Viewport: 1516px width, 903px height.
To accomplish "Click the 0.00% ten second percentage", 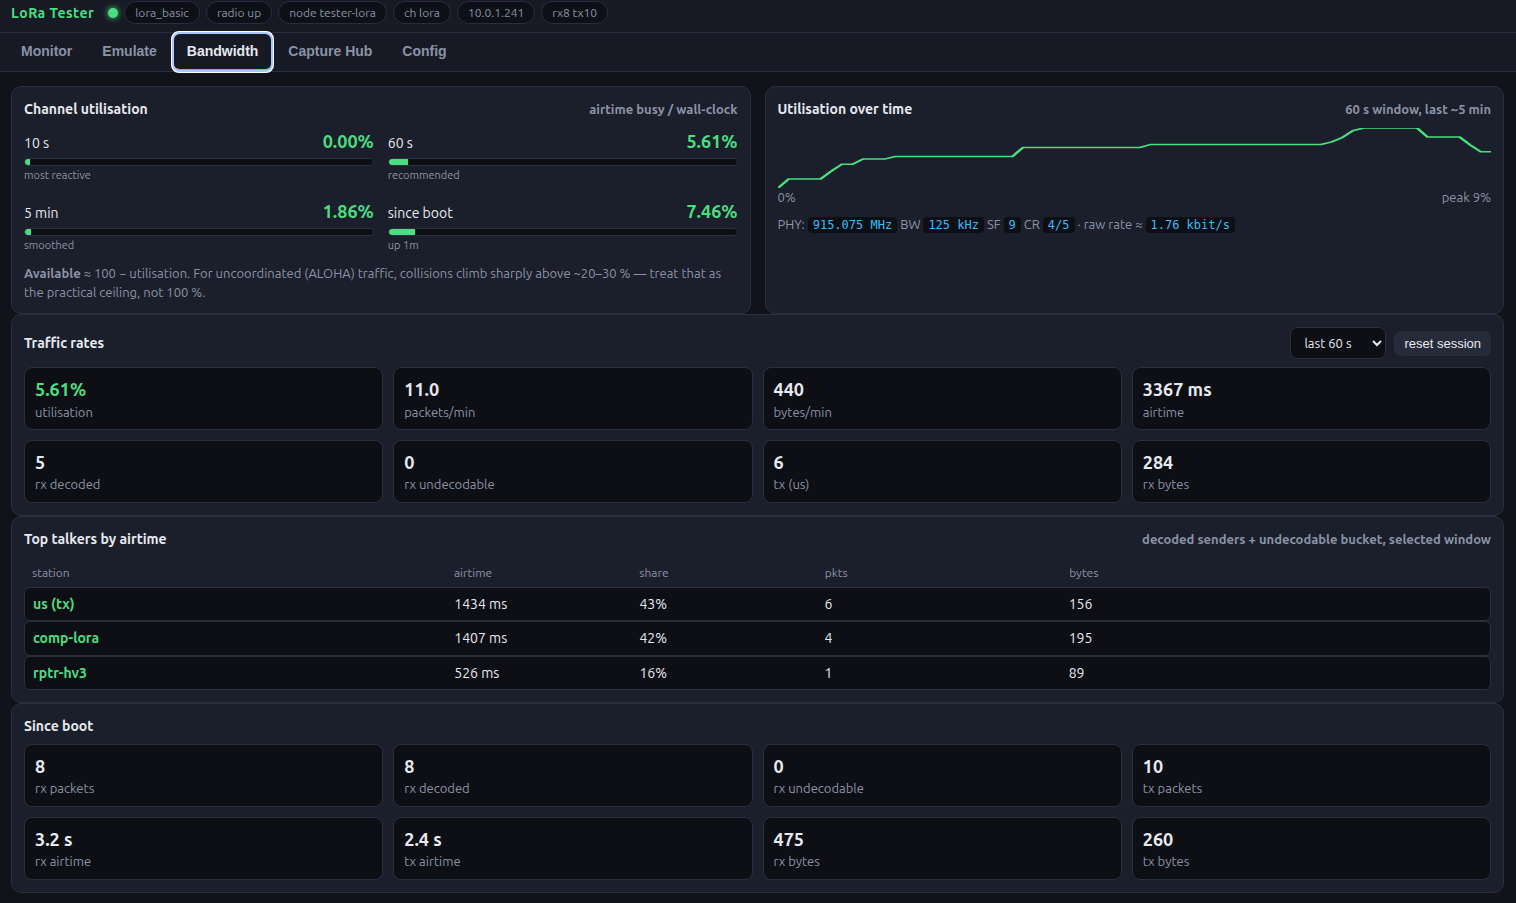I will click(x=348, y=142).
